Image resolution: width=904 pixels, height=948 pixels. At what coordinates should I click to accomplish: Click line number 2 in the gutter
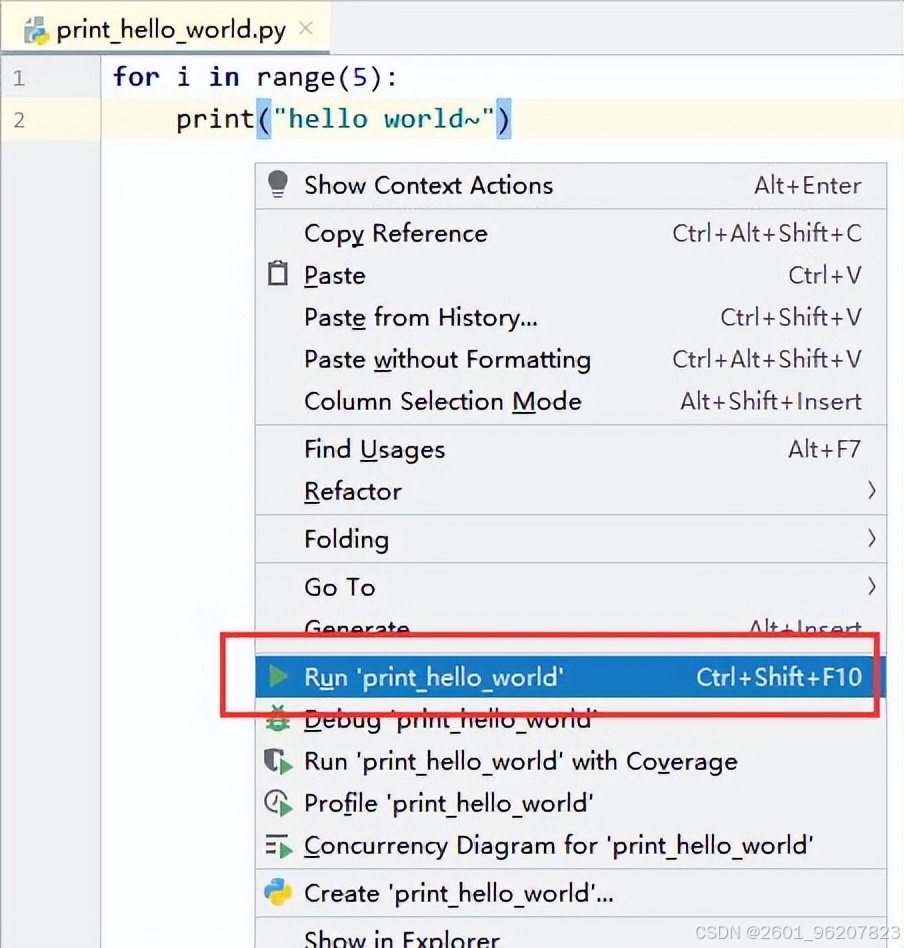[x=19, y=120]
